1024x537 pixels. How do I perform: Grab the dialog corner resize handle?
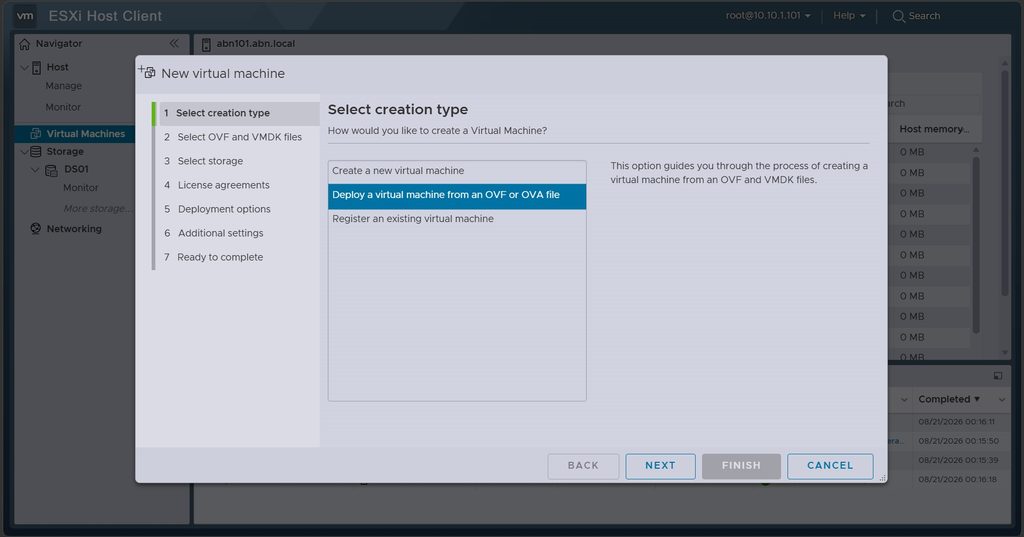883,479
